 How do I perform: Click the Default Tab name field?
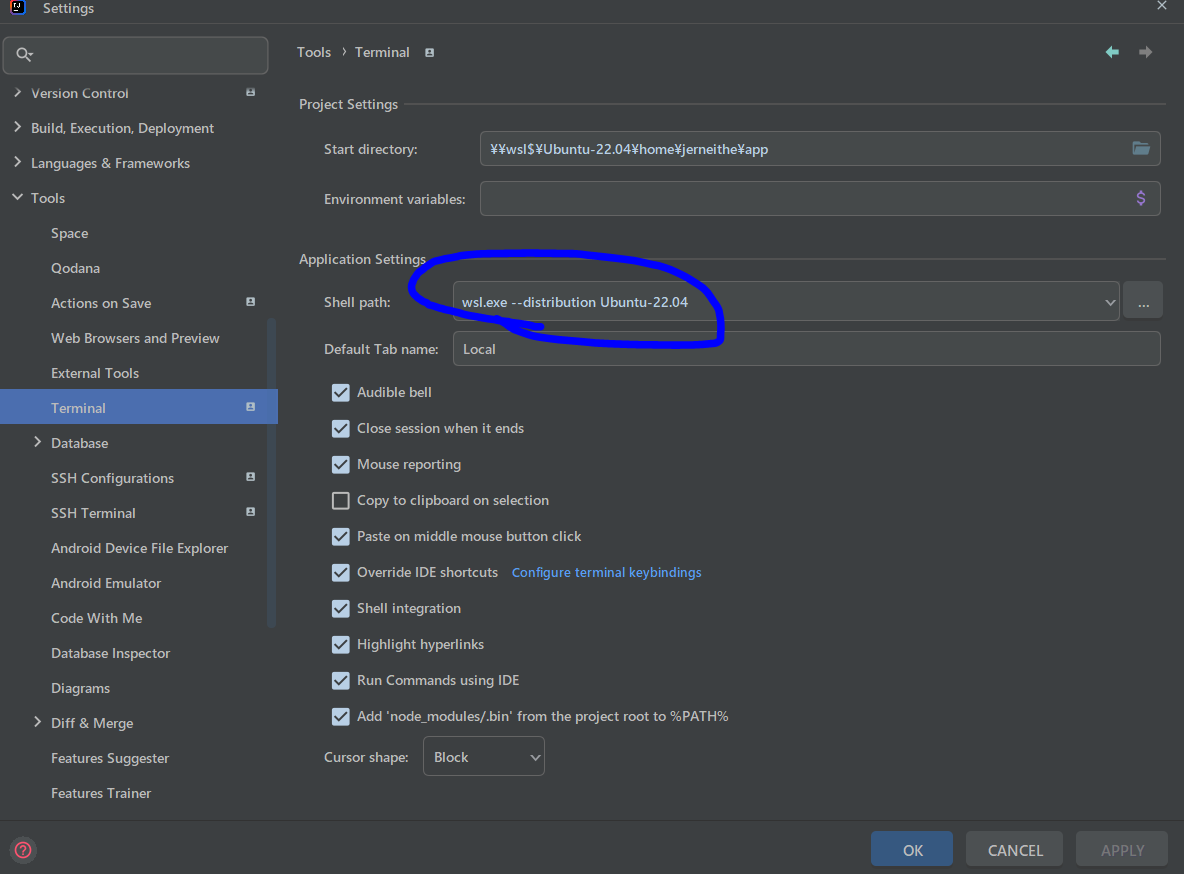(806, 349)
